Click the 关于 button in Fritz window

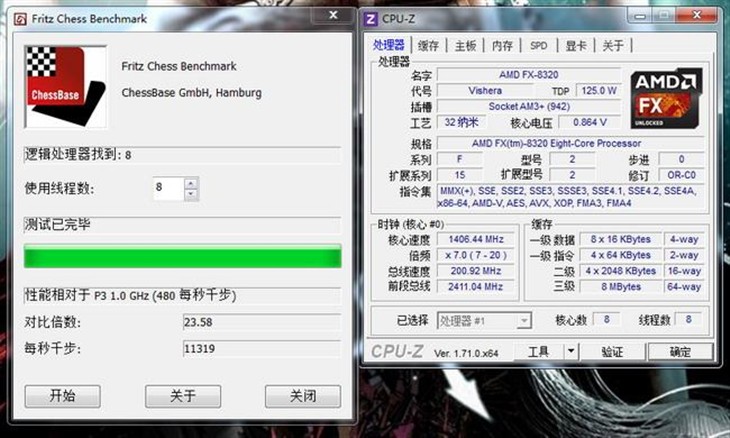click(182, 396)
